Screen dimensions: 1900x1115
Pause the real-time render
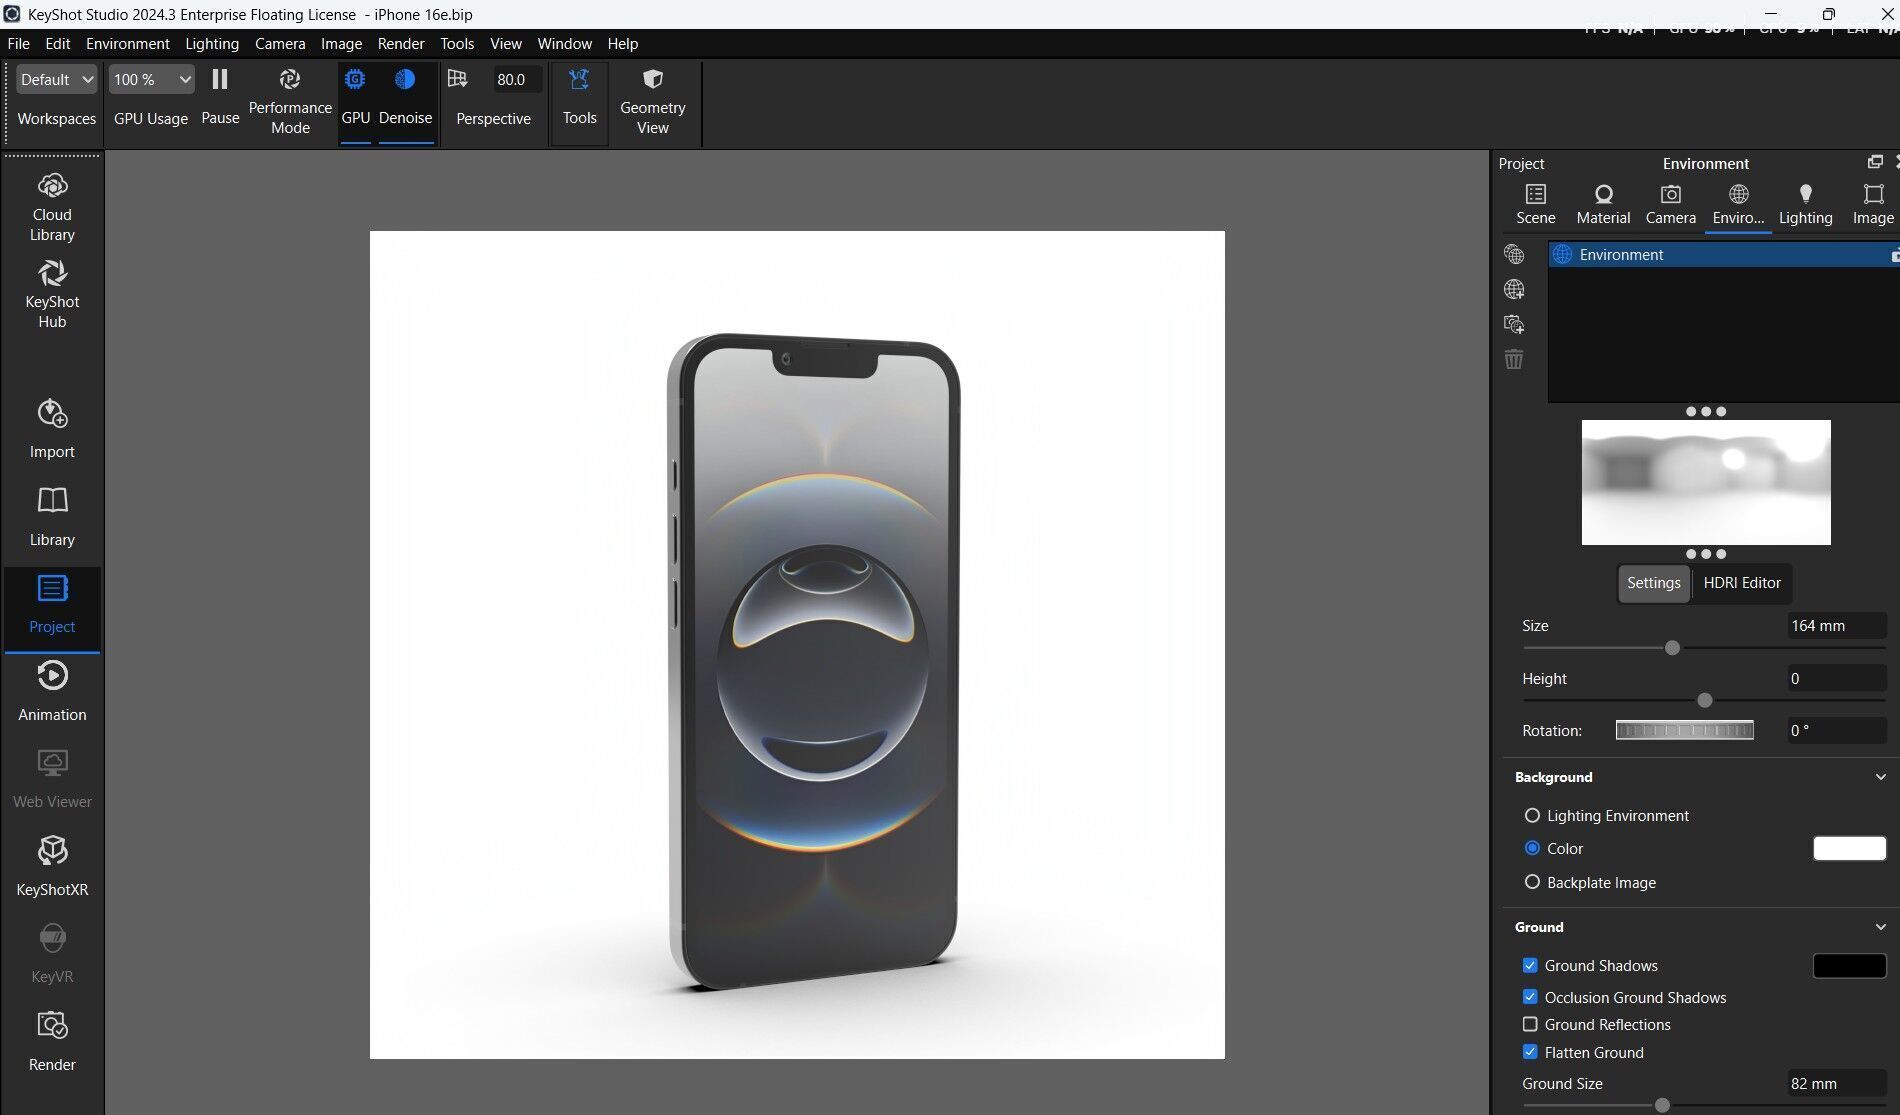(x=220, y=97)
